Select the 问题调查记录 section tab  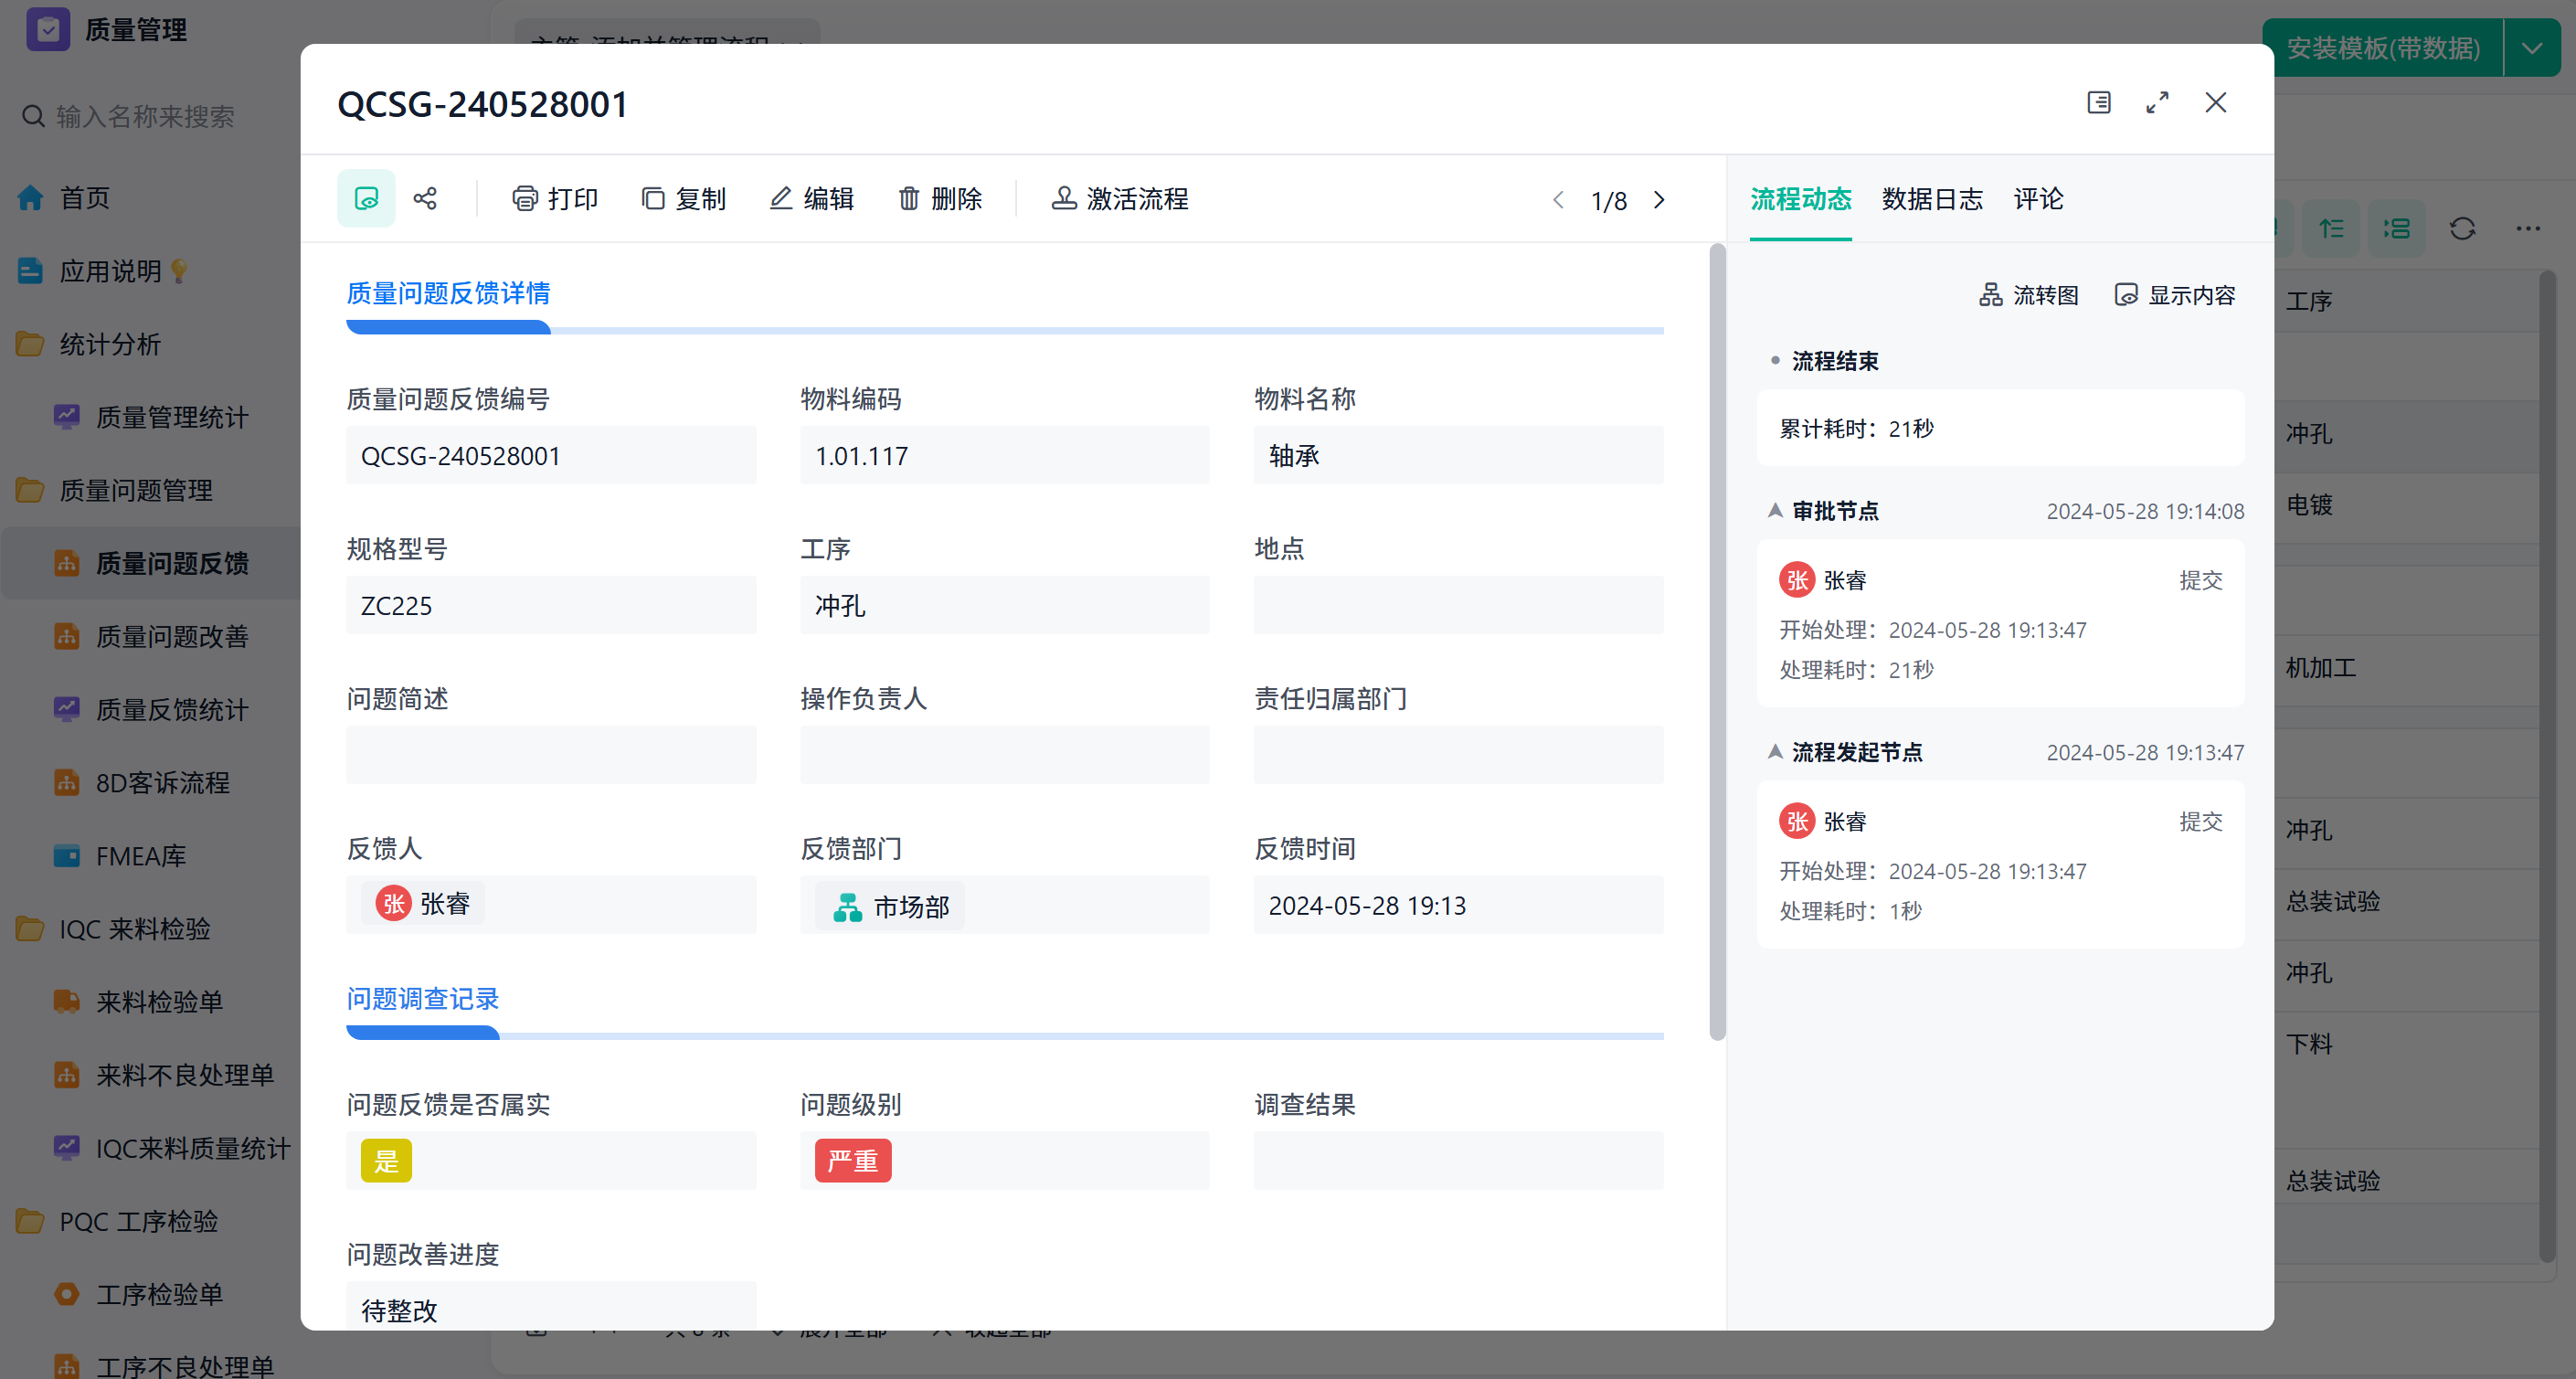[x=422, y=999]
